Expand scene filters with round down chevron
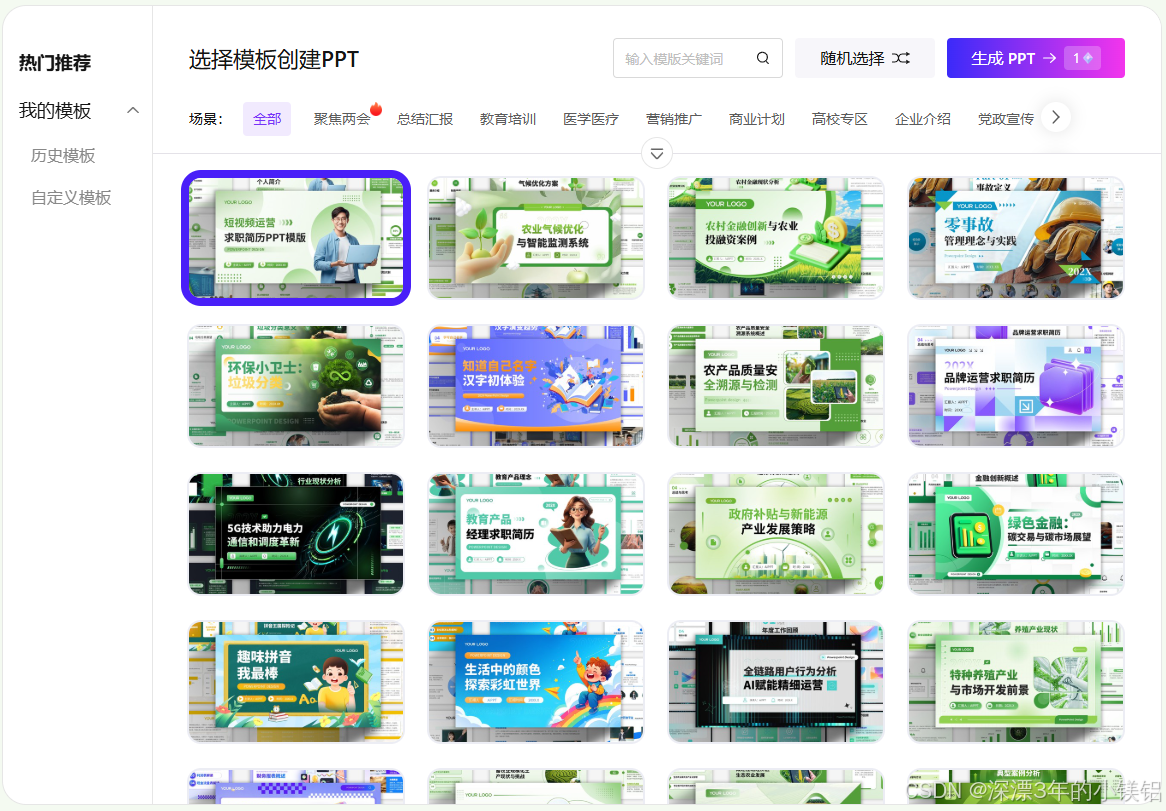 pos(657,154)
